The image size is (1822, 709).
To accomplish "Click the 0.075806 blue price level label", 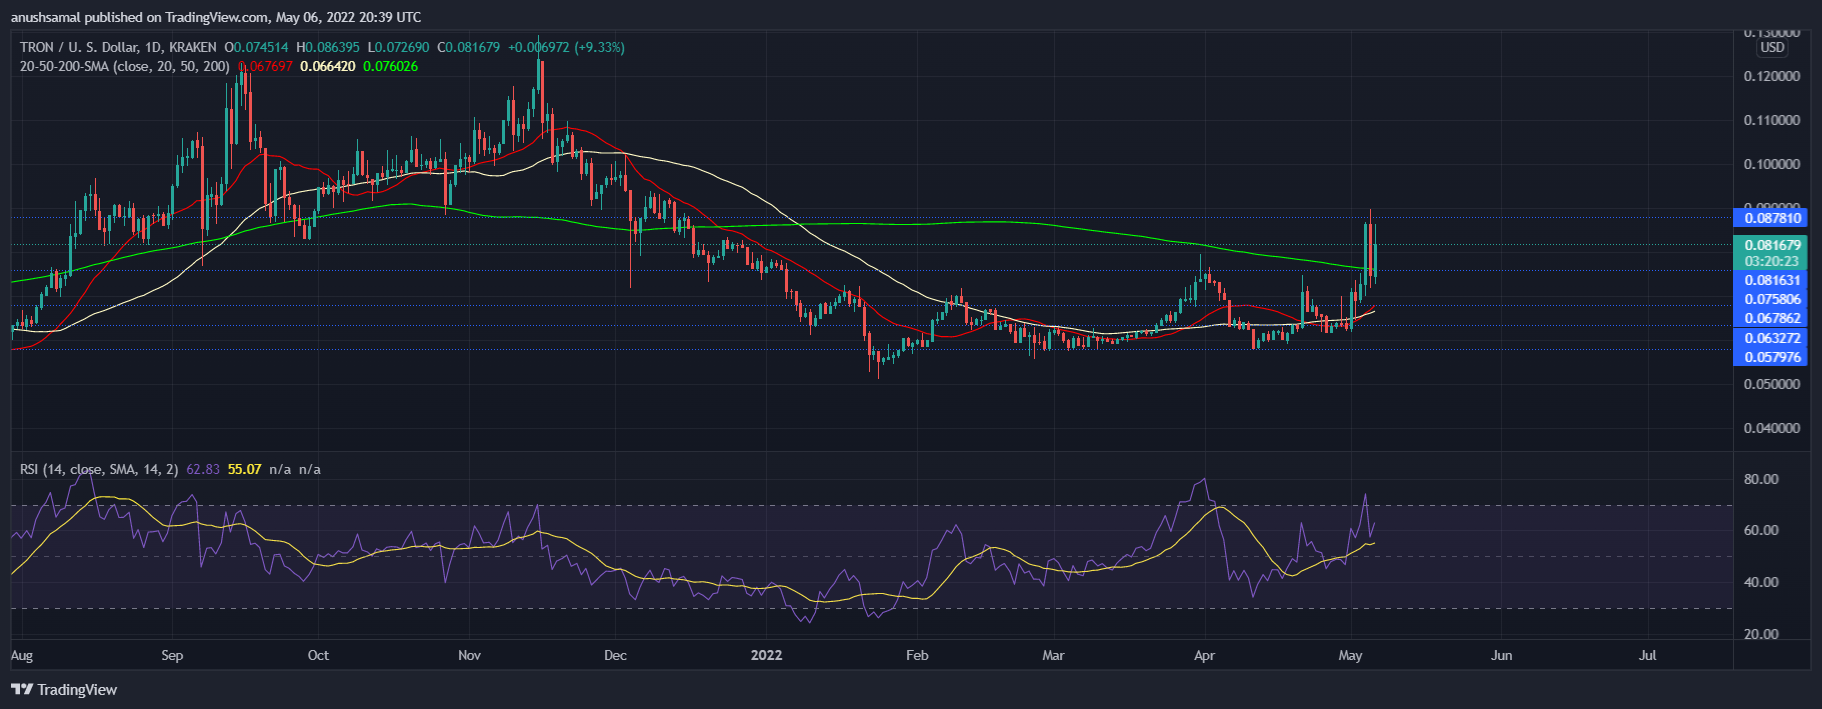I will coord(1771,299).
